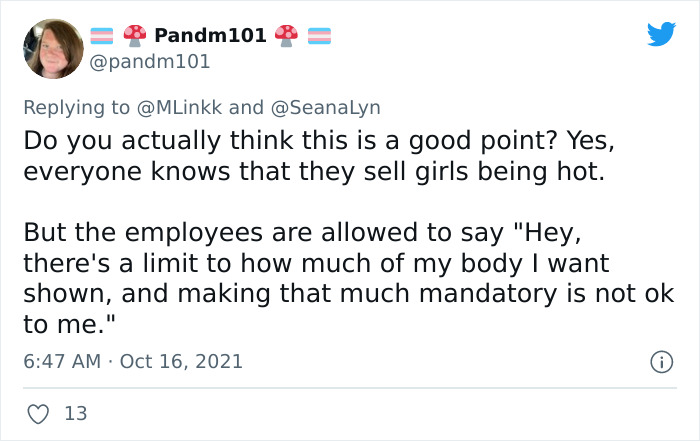Click the striped flag emoji right of the name
The image size is (700, 441).
pos(319,36)
